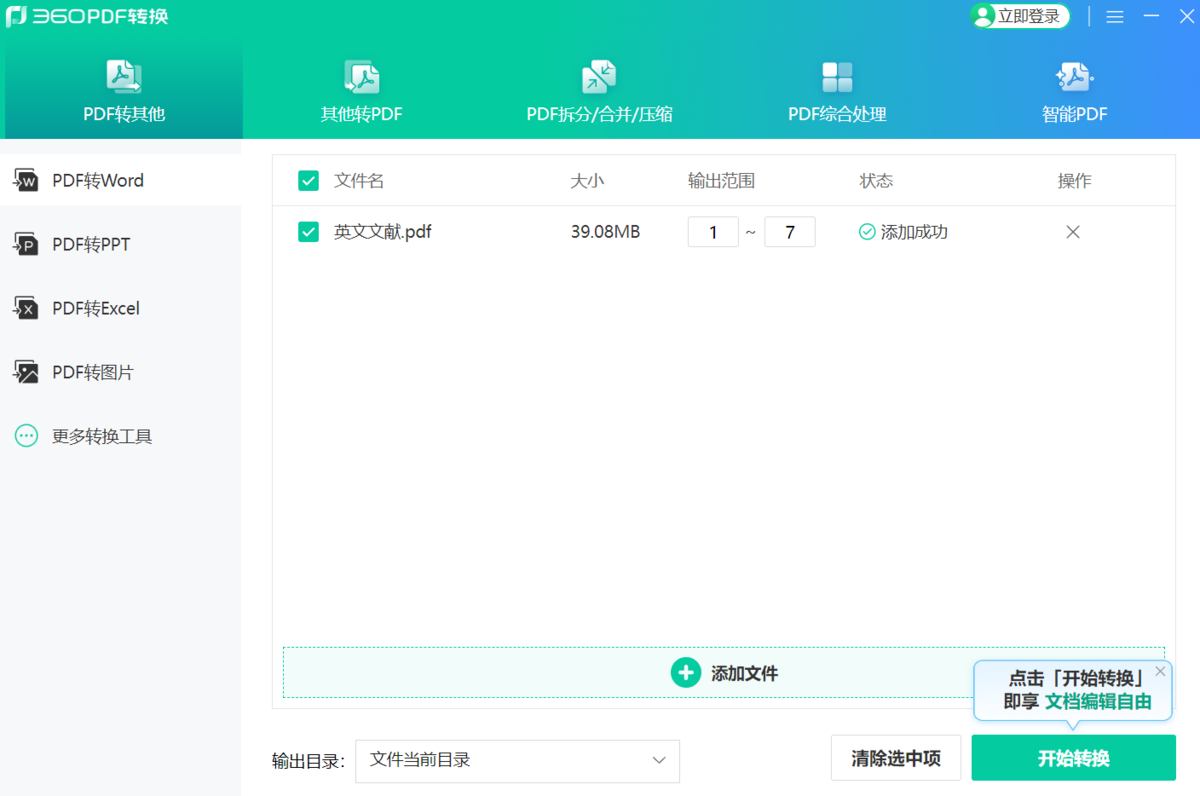This screenshot has height=796, width=1200.
Task: Open the 输出目录 output folder dropdown
Action: point(517,761)
